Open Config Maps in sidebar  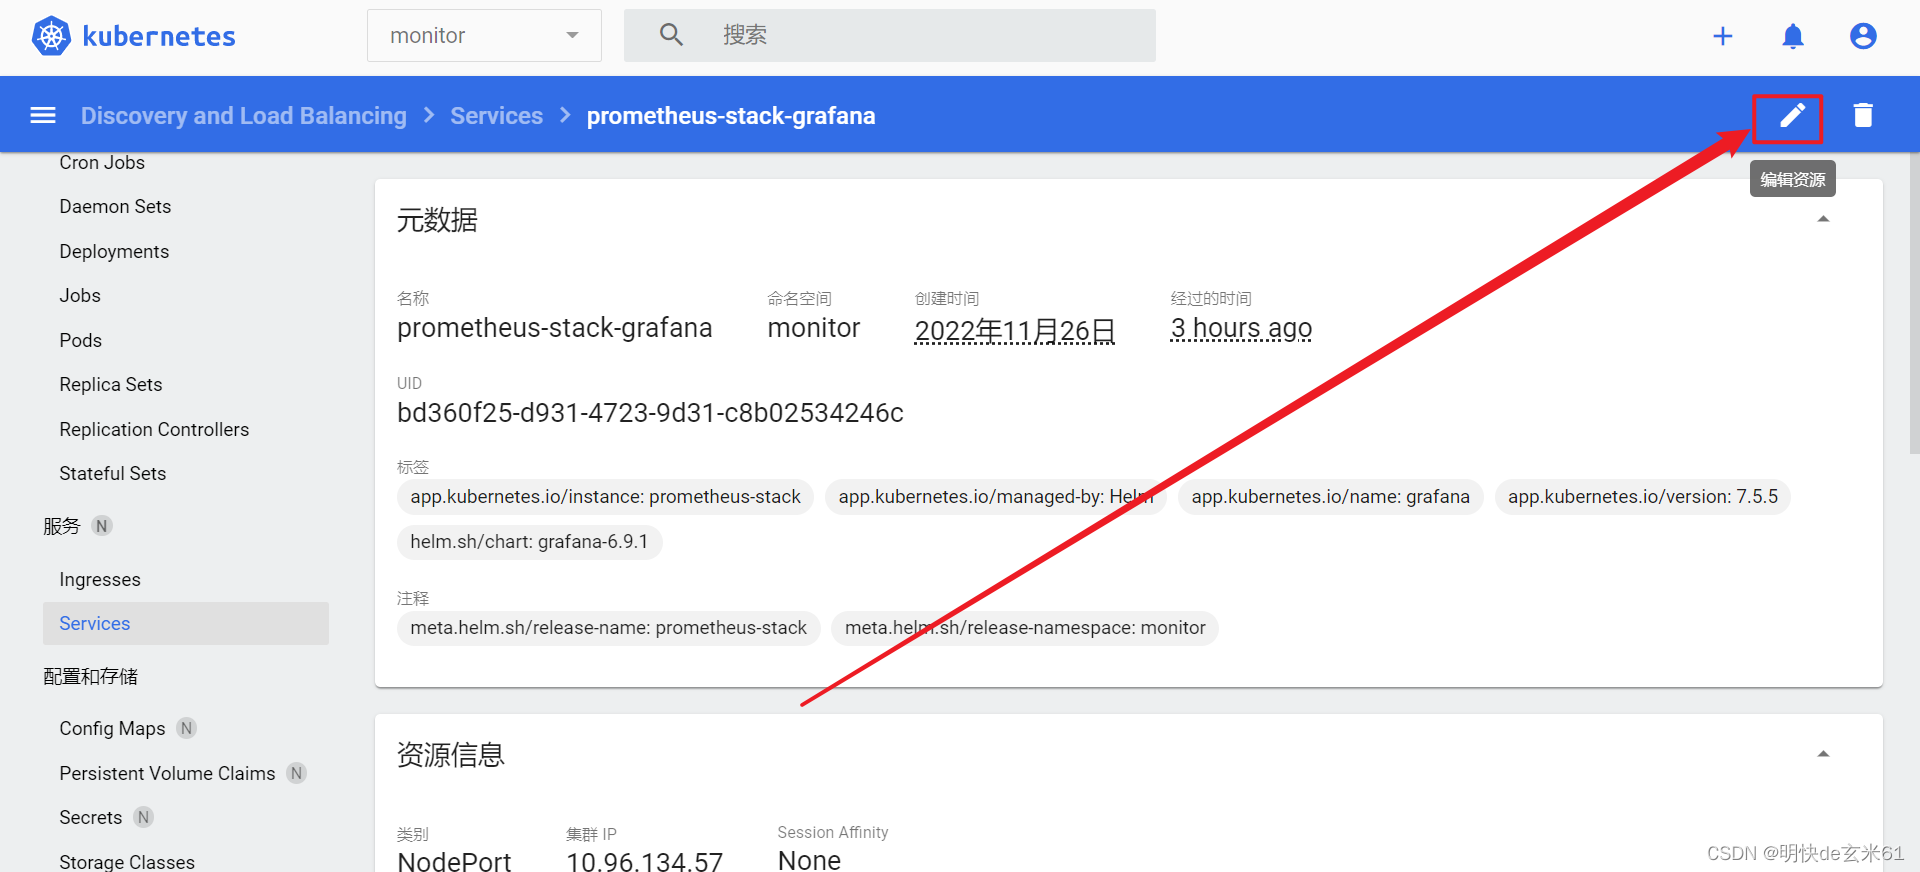[112, 728]
